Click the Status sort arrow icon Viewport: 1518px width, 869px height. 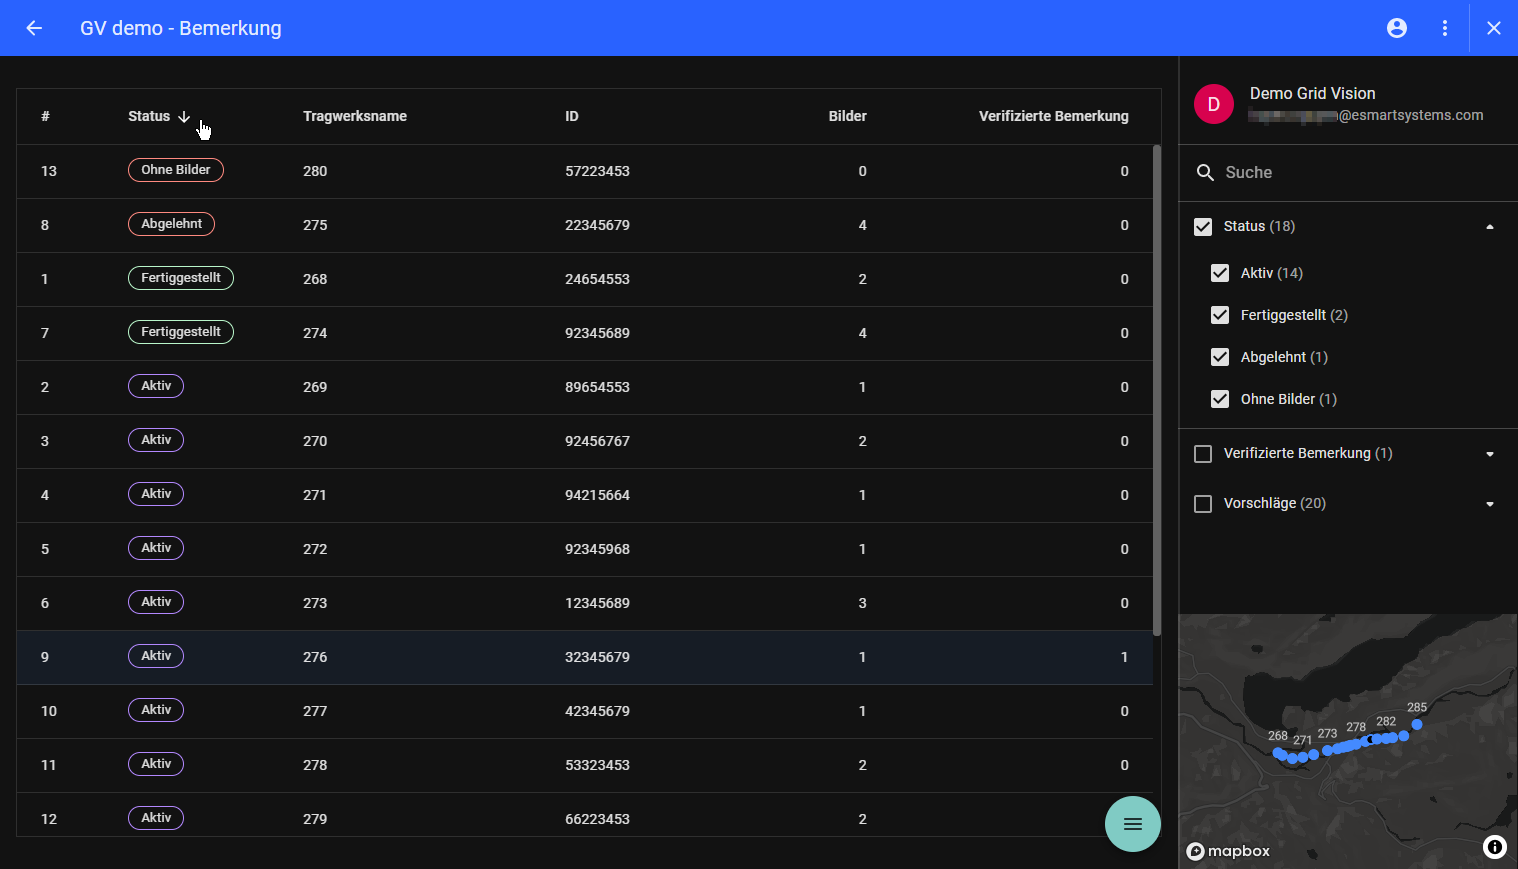pos(184,117)
